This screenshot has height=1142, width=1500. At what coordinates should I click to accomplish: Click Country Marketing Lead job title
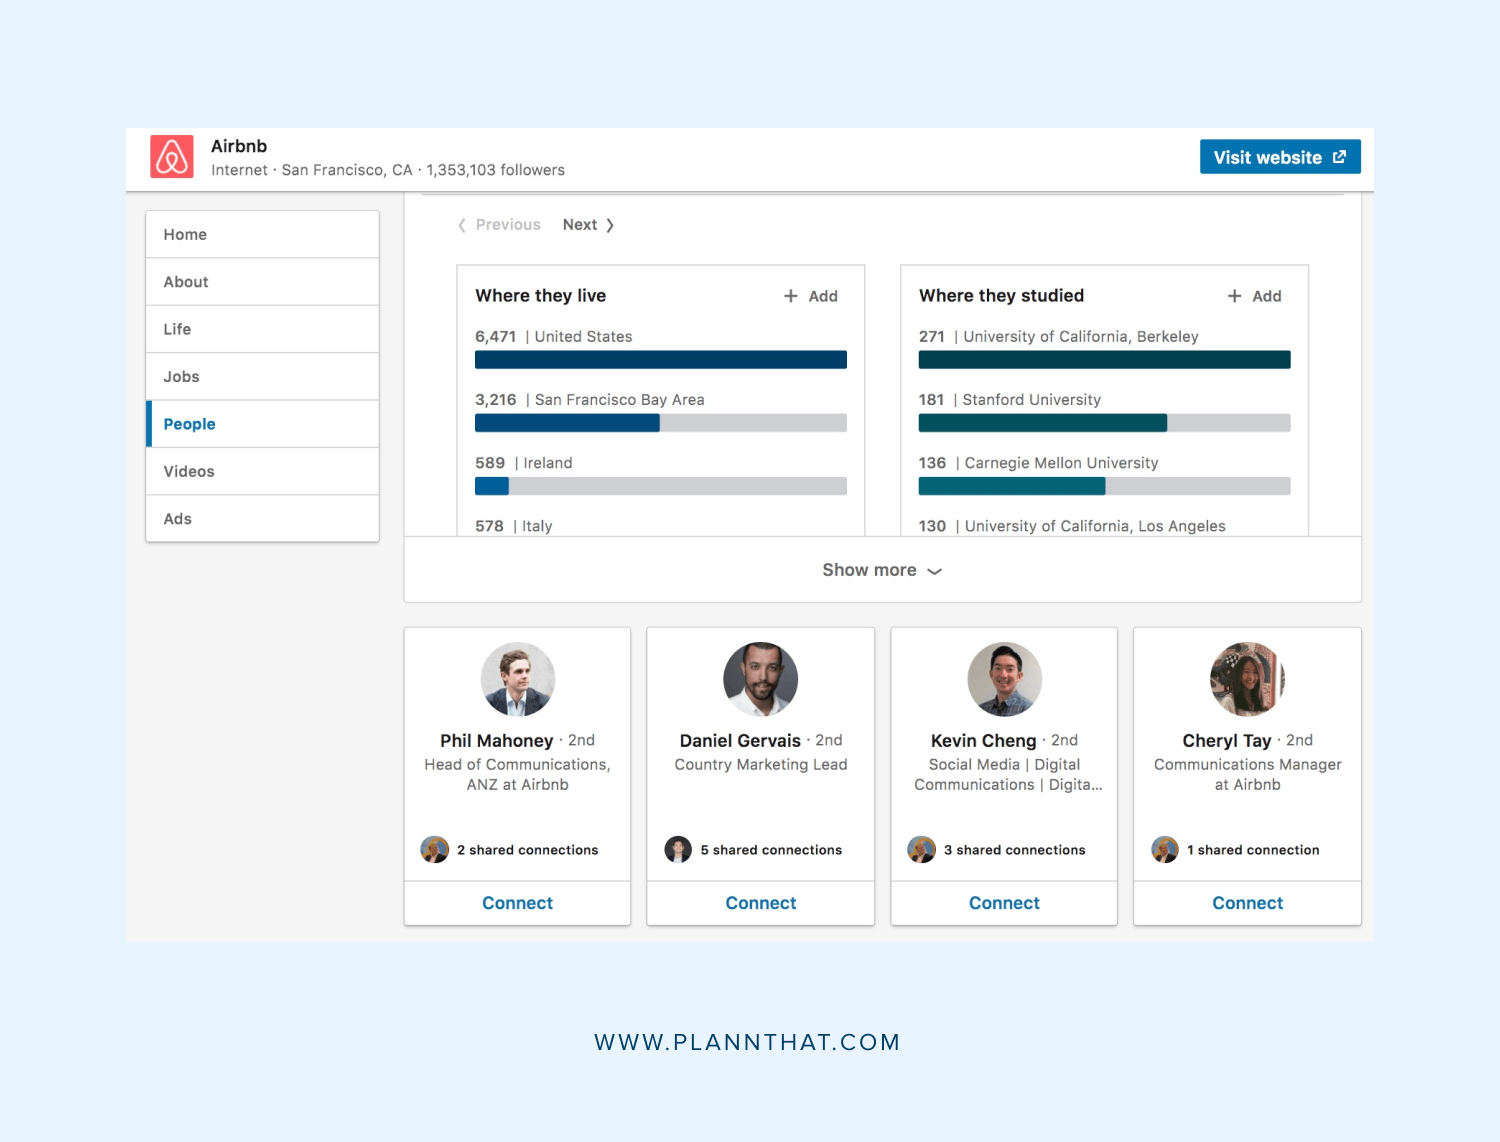pos(761,765)
